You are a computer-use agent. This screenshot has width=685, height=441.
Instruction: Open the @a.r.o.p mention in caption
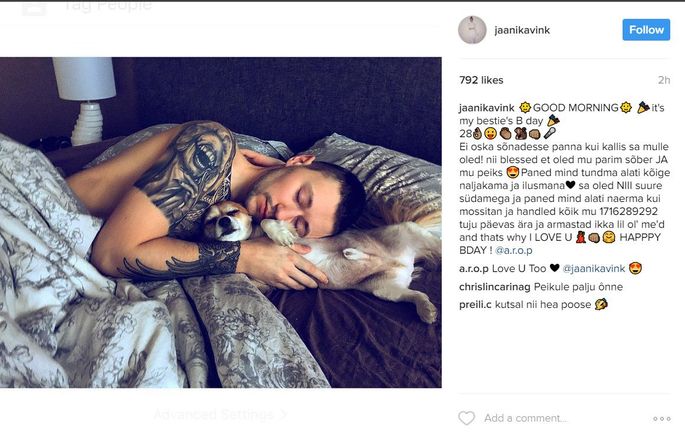pyautogui.click(x=513, y=250)
